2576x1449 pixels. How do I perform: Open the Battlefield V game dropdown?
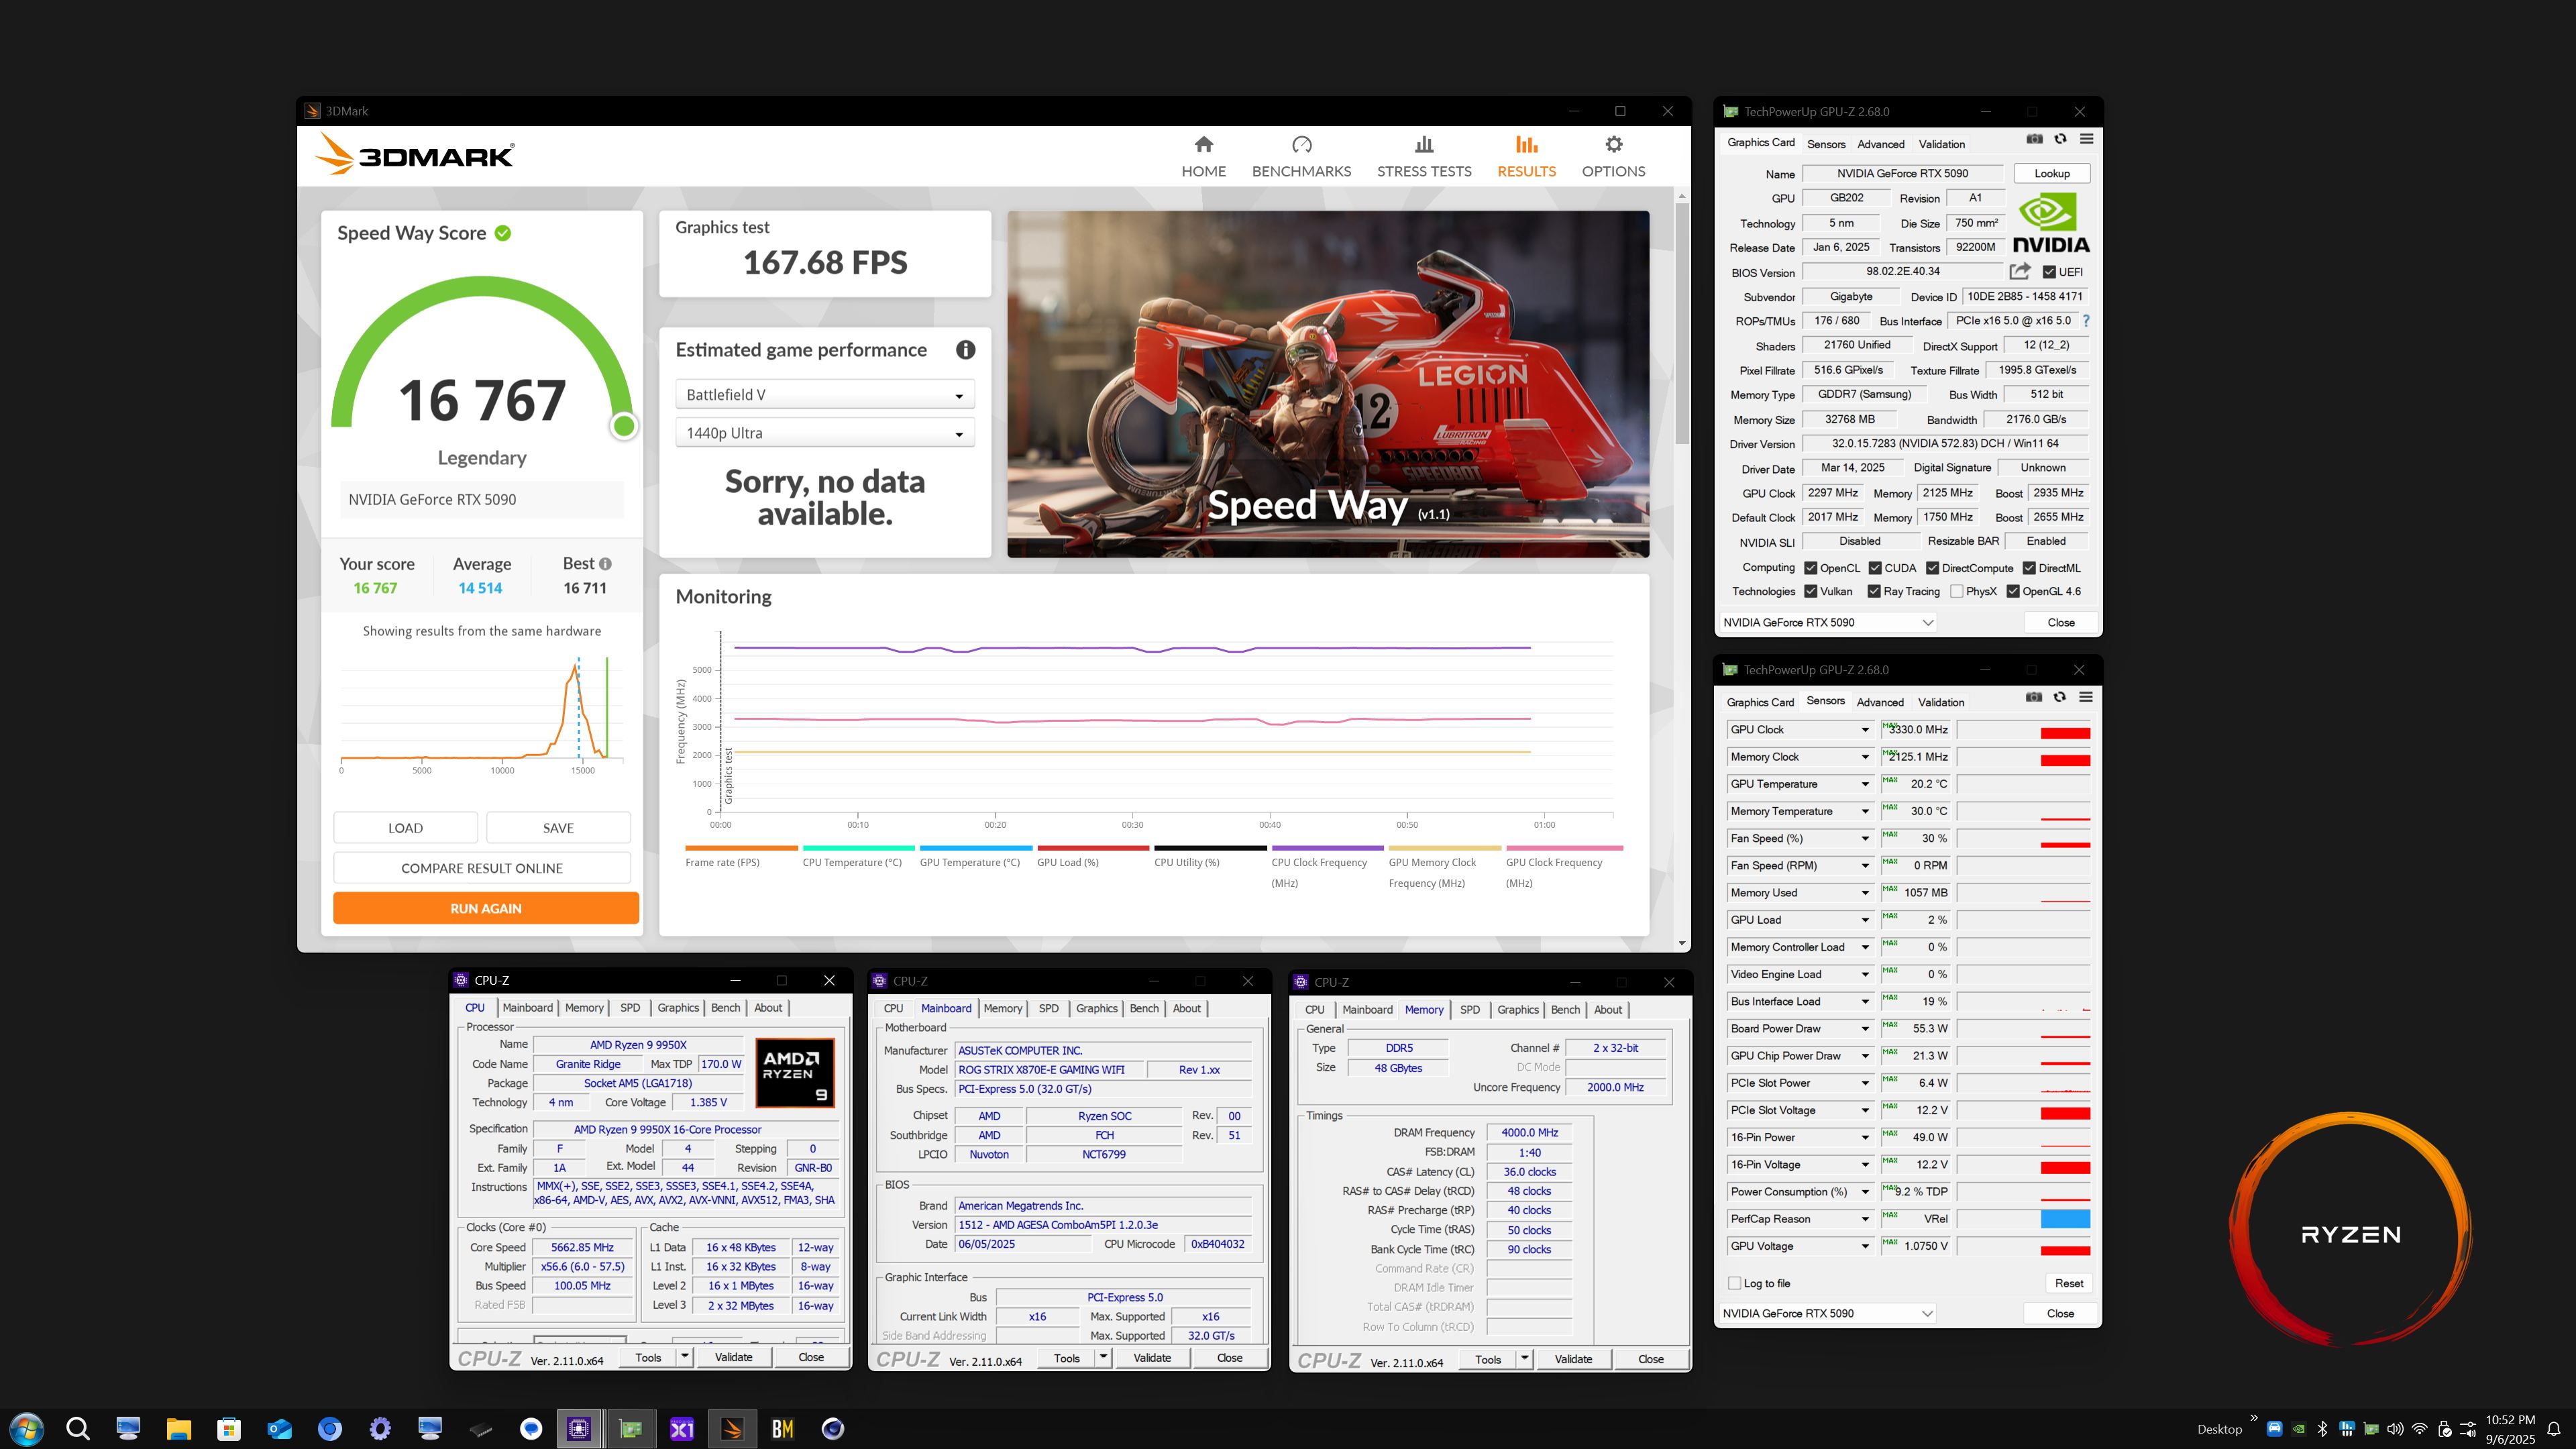pyautogui.click(x=825, y=395)
